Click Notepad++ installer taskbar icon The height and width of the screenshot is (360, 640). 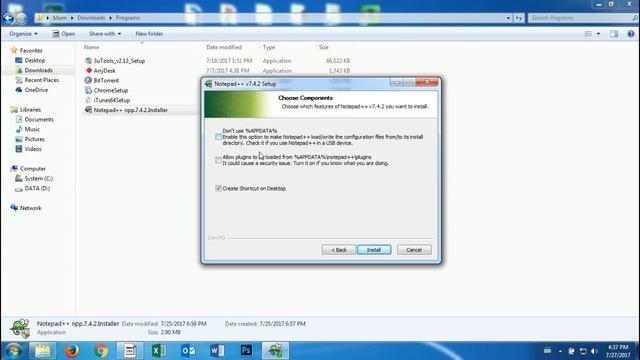click(276, 351)
